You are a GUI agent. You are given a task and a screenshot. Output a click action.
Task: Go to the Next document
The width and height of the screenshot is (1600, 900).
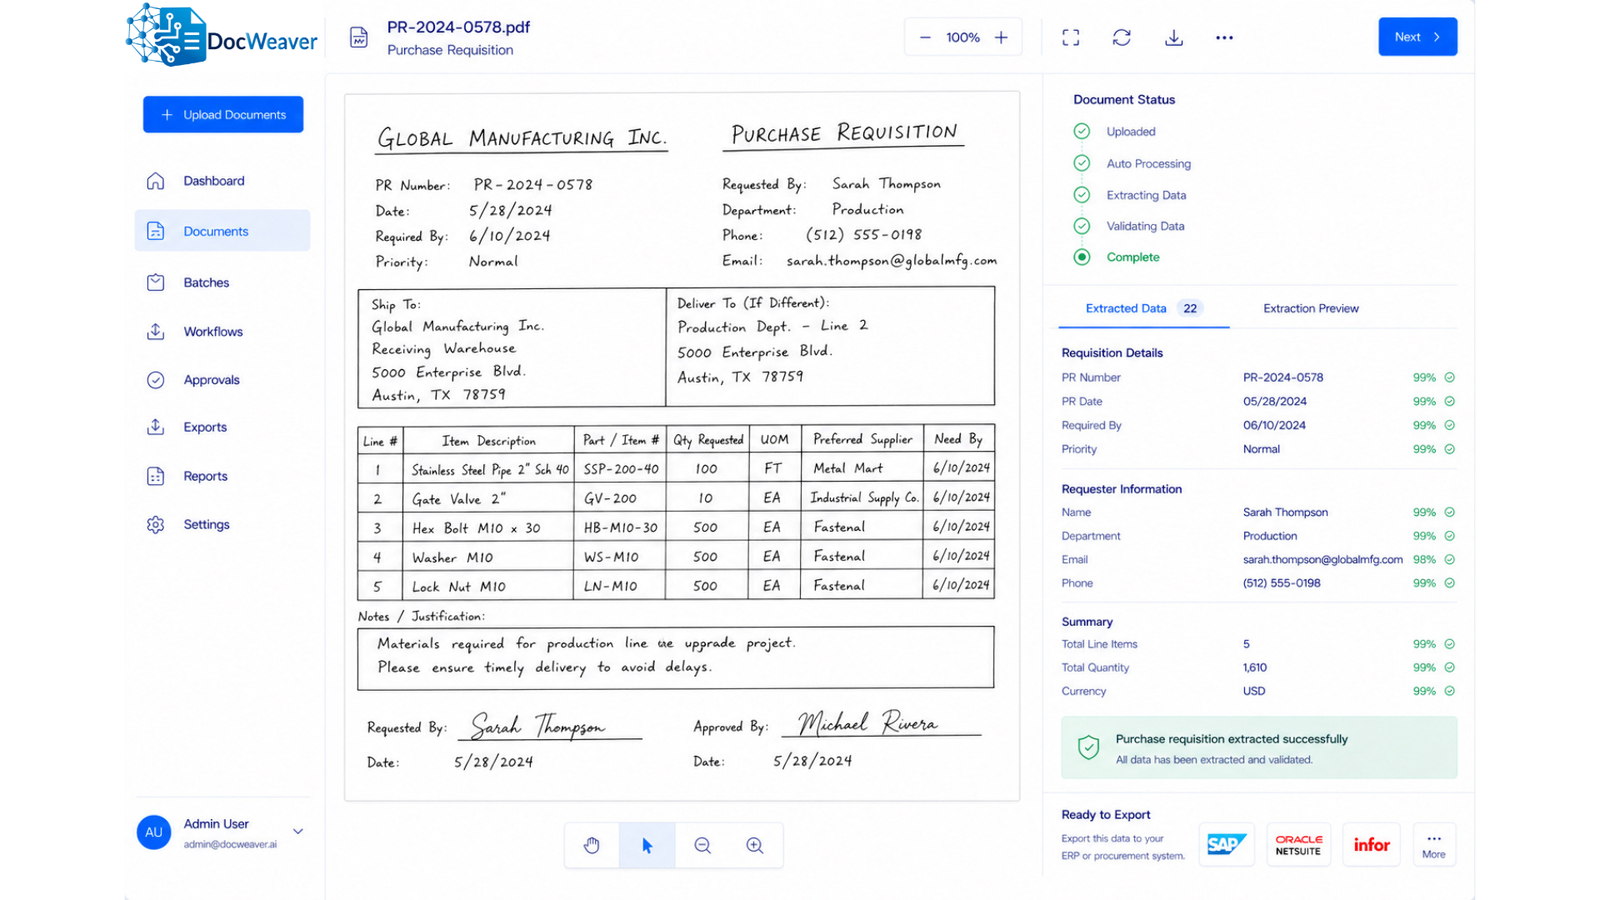1417,37
